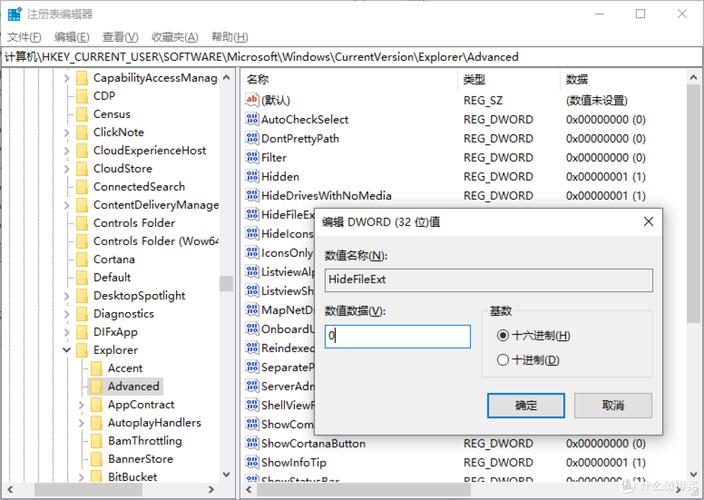Click the value list scroll up arrow
Viewport: 704px width, 500px height.
[x=693, y=78]
